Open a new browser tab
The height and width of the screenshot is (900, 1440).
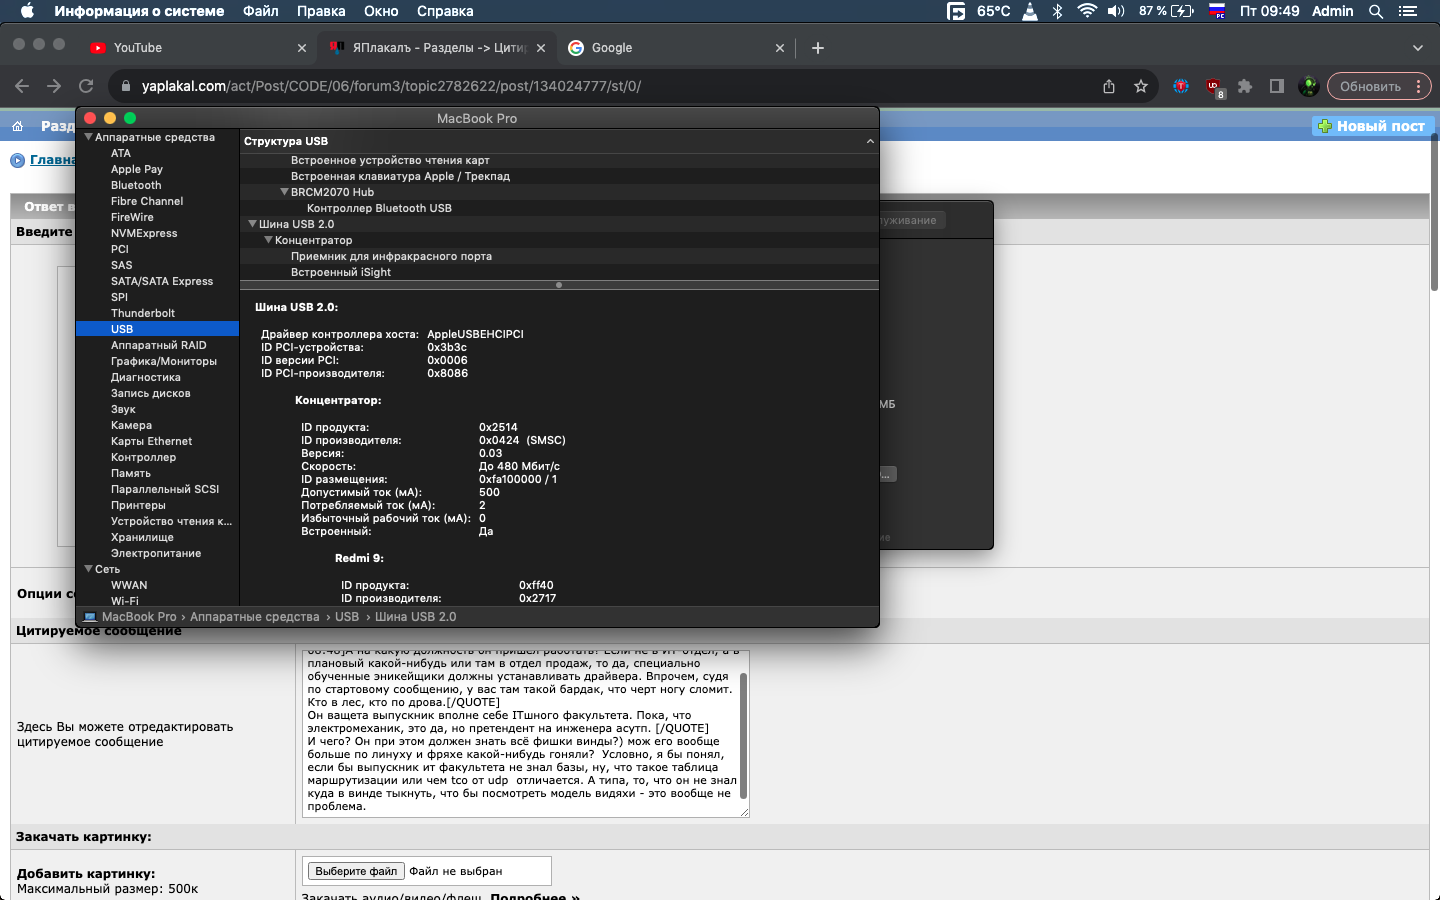click(818, 48)
